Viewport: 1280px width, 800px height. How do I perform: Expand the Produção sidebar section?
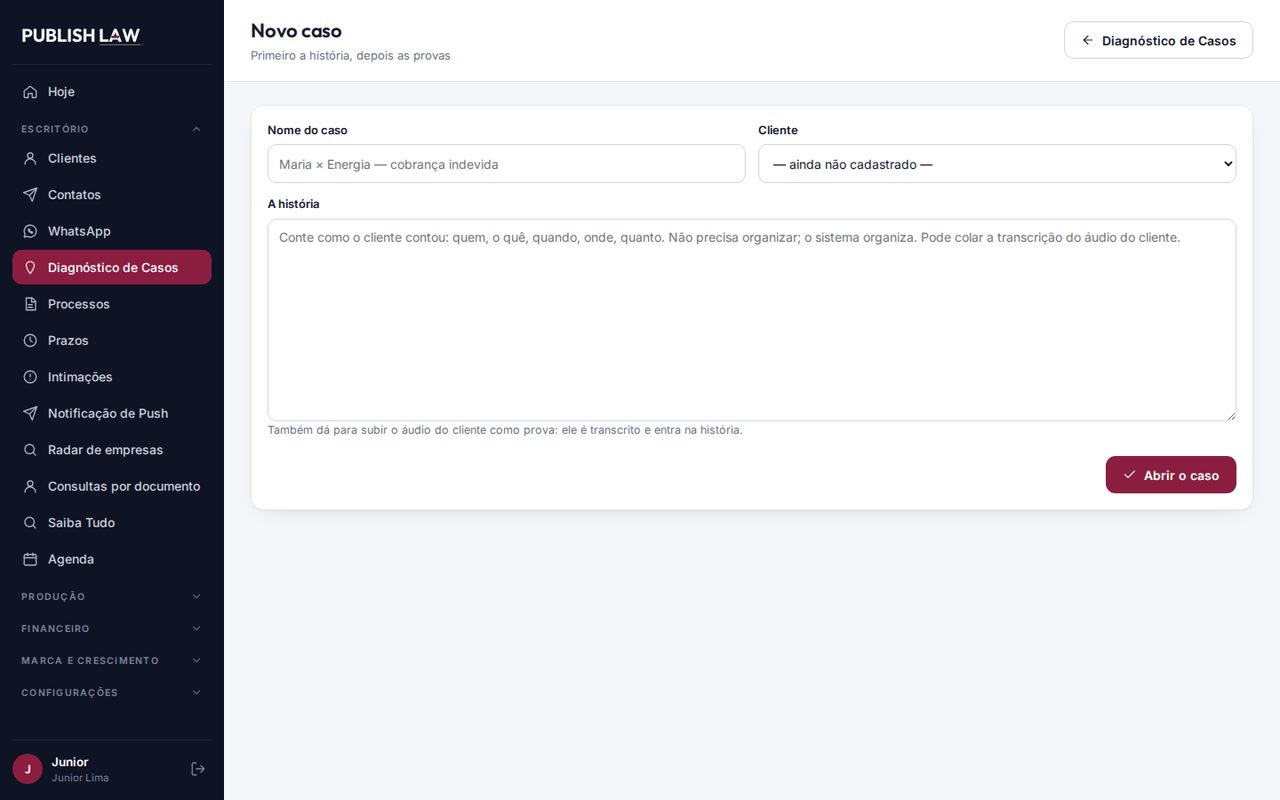(112, 597)
